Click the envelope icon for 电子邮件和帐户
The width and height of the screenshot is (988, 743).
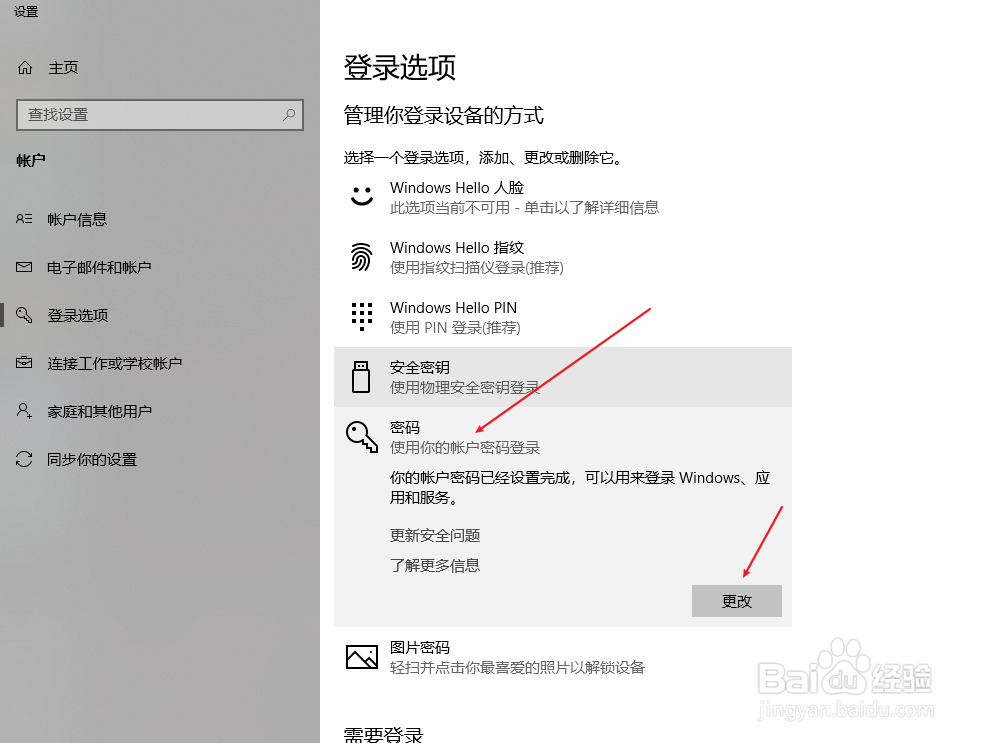pos(24,267)
